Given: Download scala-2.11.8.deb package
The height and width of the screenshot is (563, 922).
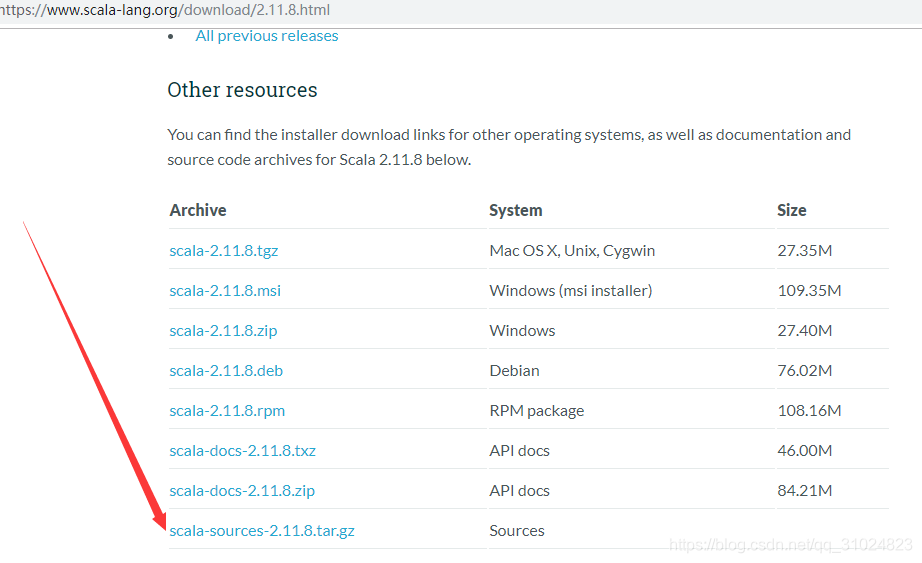Looking at the screenshot, I should click(x=226, y=371).
